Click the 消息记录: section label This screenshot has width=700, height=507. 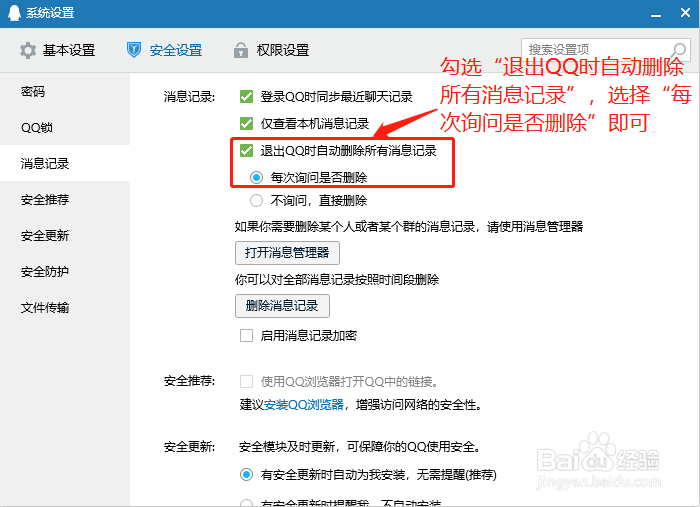click(x=189, y=96)
